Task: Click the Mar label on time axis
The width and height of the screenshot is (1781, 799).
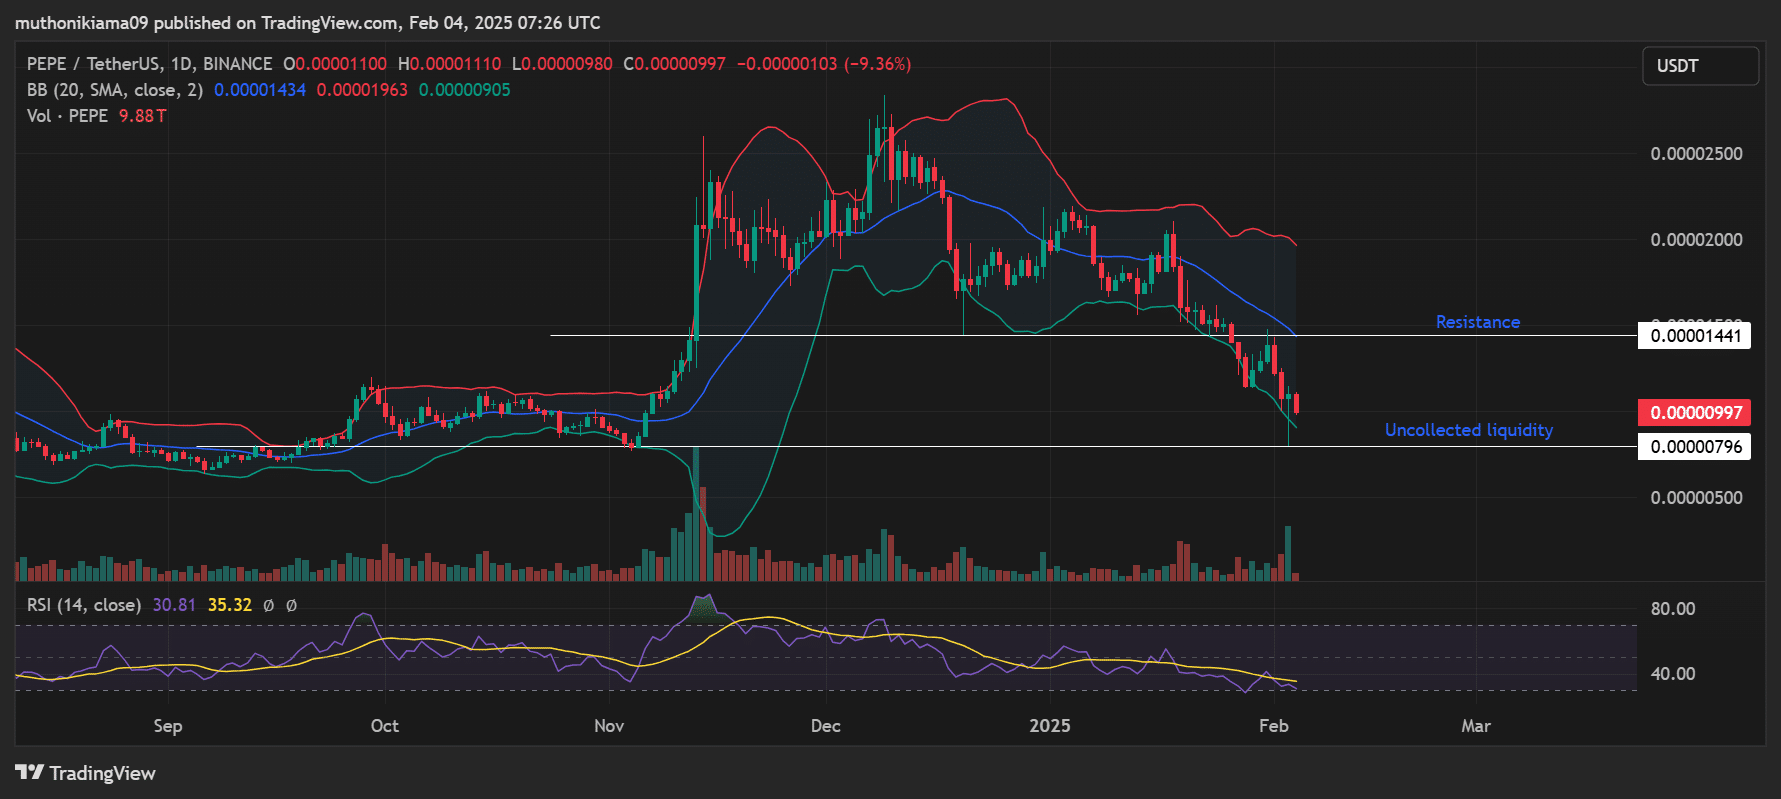Action: [x=1476, y=726]
